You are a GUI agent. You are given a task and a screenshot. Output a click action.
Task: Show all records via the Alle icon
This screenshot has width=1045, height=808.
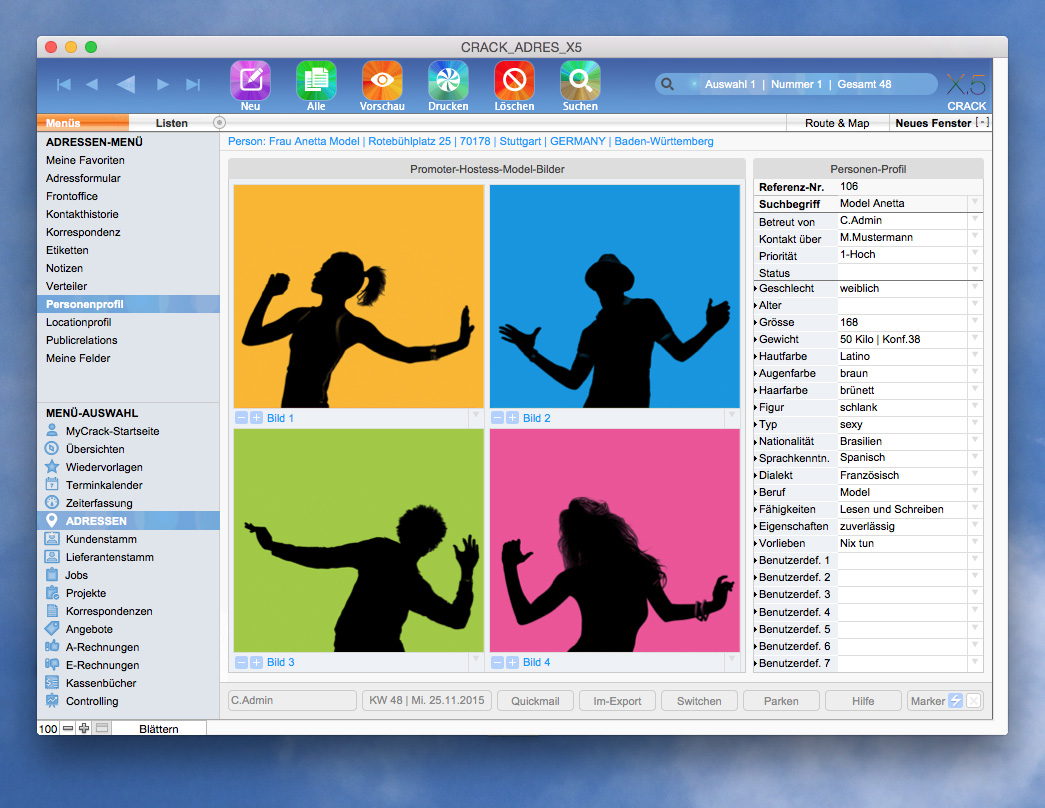pyautogui.click(x=316, y=83)
